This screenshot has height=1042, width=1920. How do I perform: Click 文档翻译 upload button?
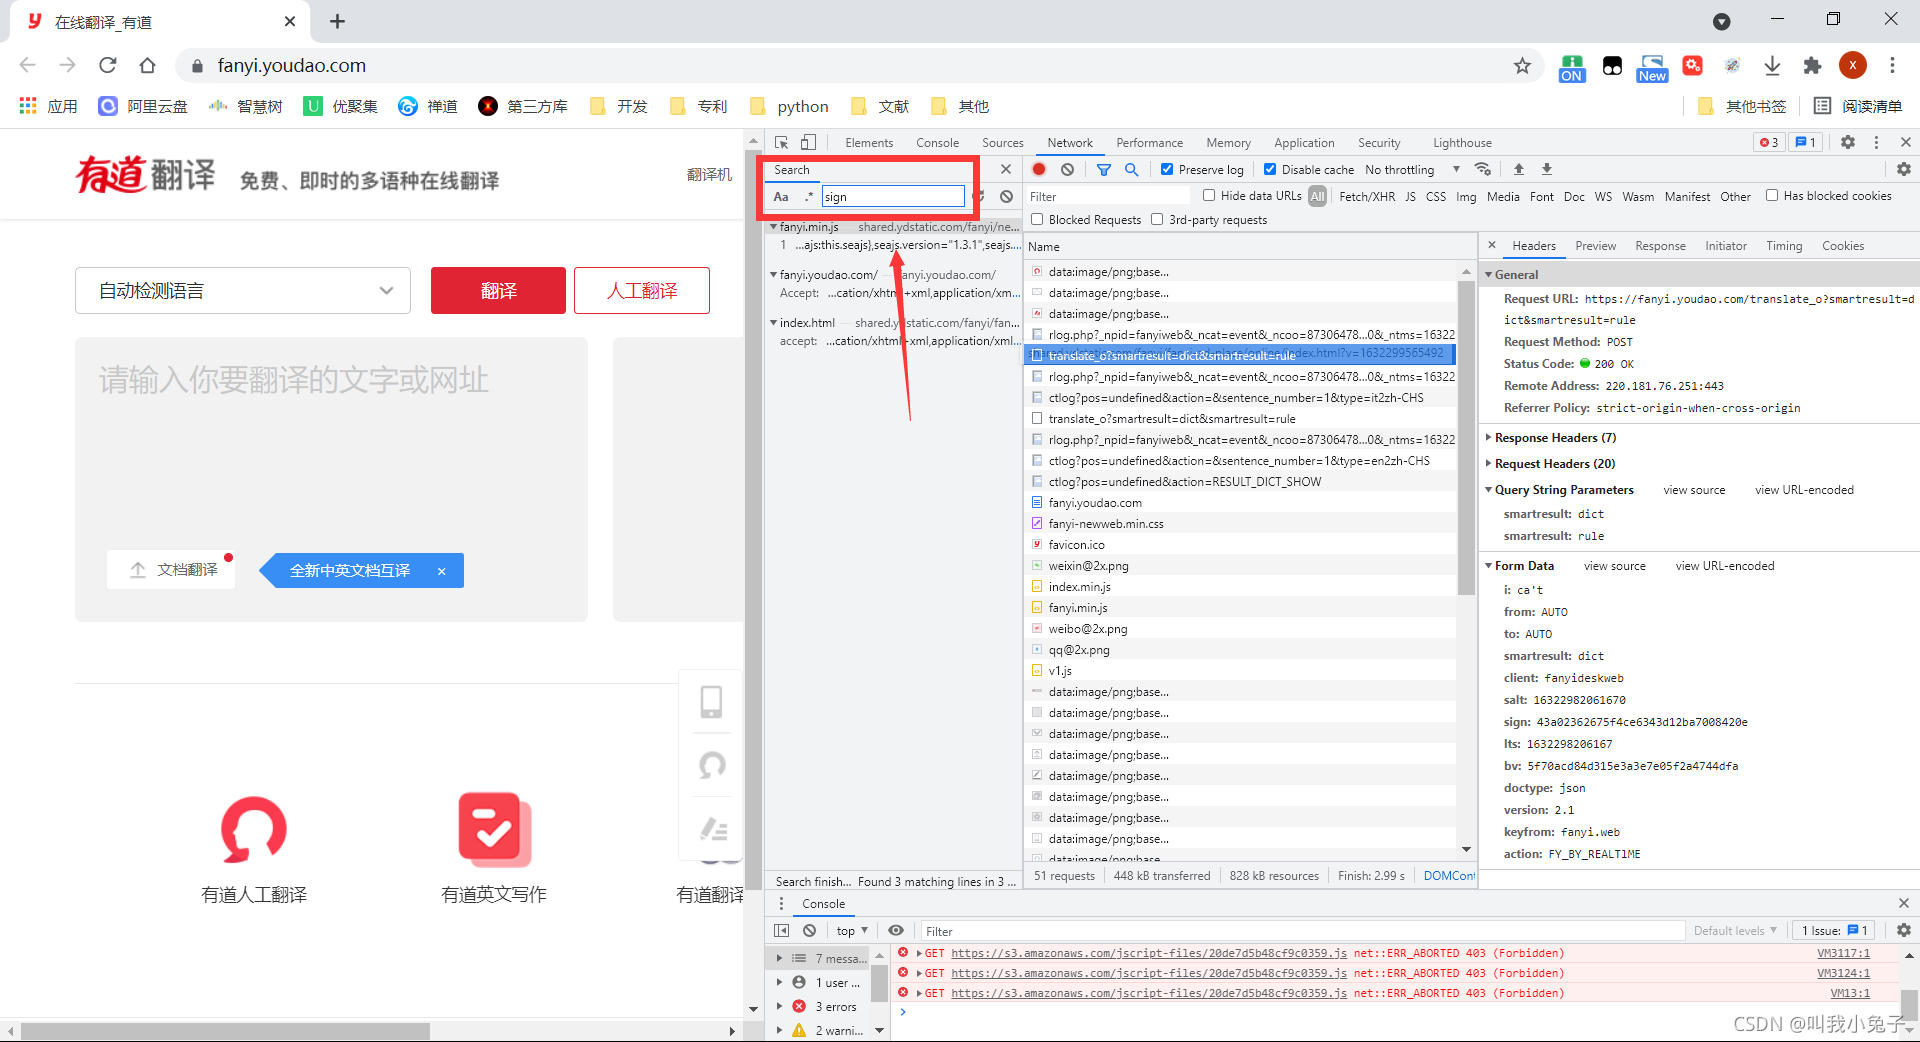172,569
